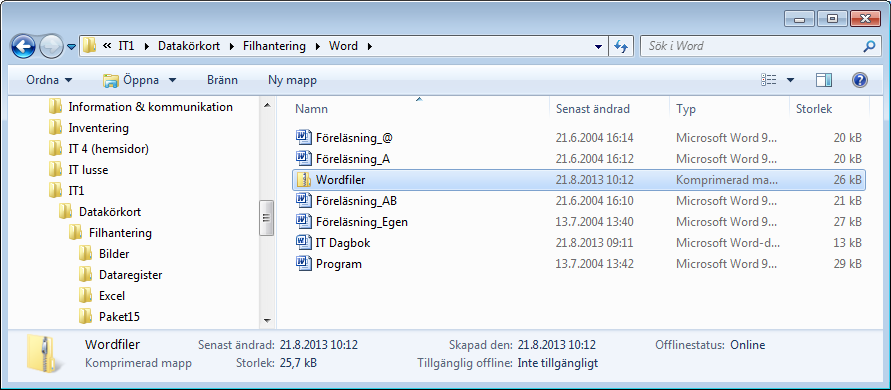Open the view options dropdown arrow
This screenshot has height=390, width=891.
click(x=790, y=80)
